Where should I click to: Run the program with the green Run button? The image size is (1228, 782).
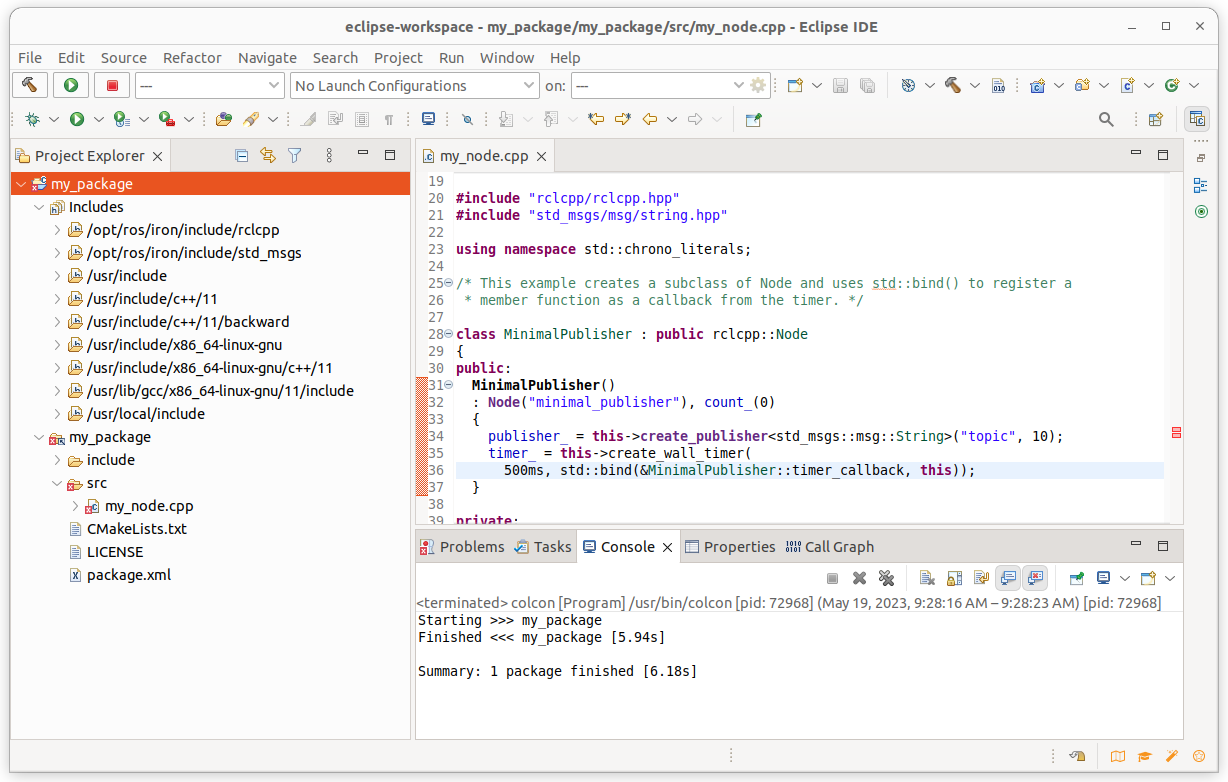(69, 85)
